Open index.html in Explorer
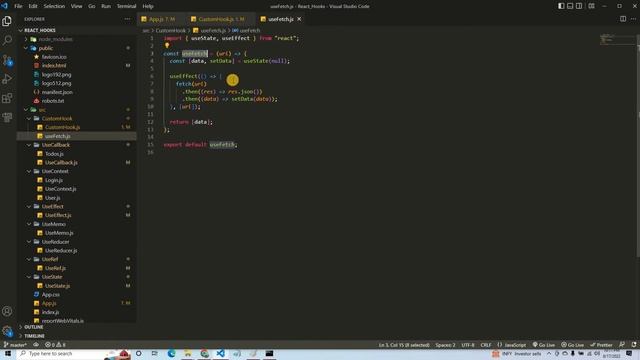The height and width of the screenshot is (360, 640). coord(77,66)
